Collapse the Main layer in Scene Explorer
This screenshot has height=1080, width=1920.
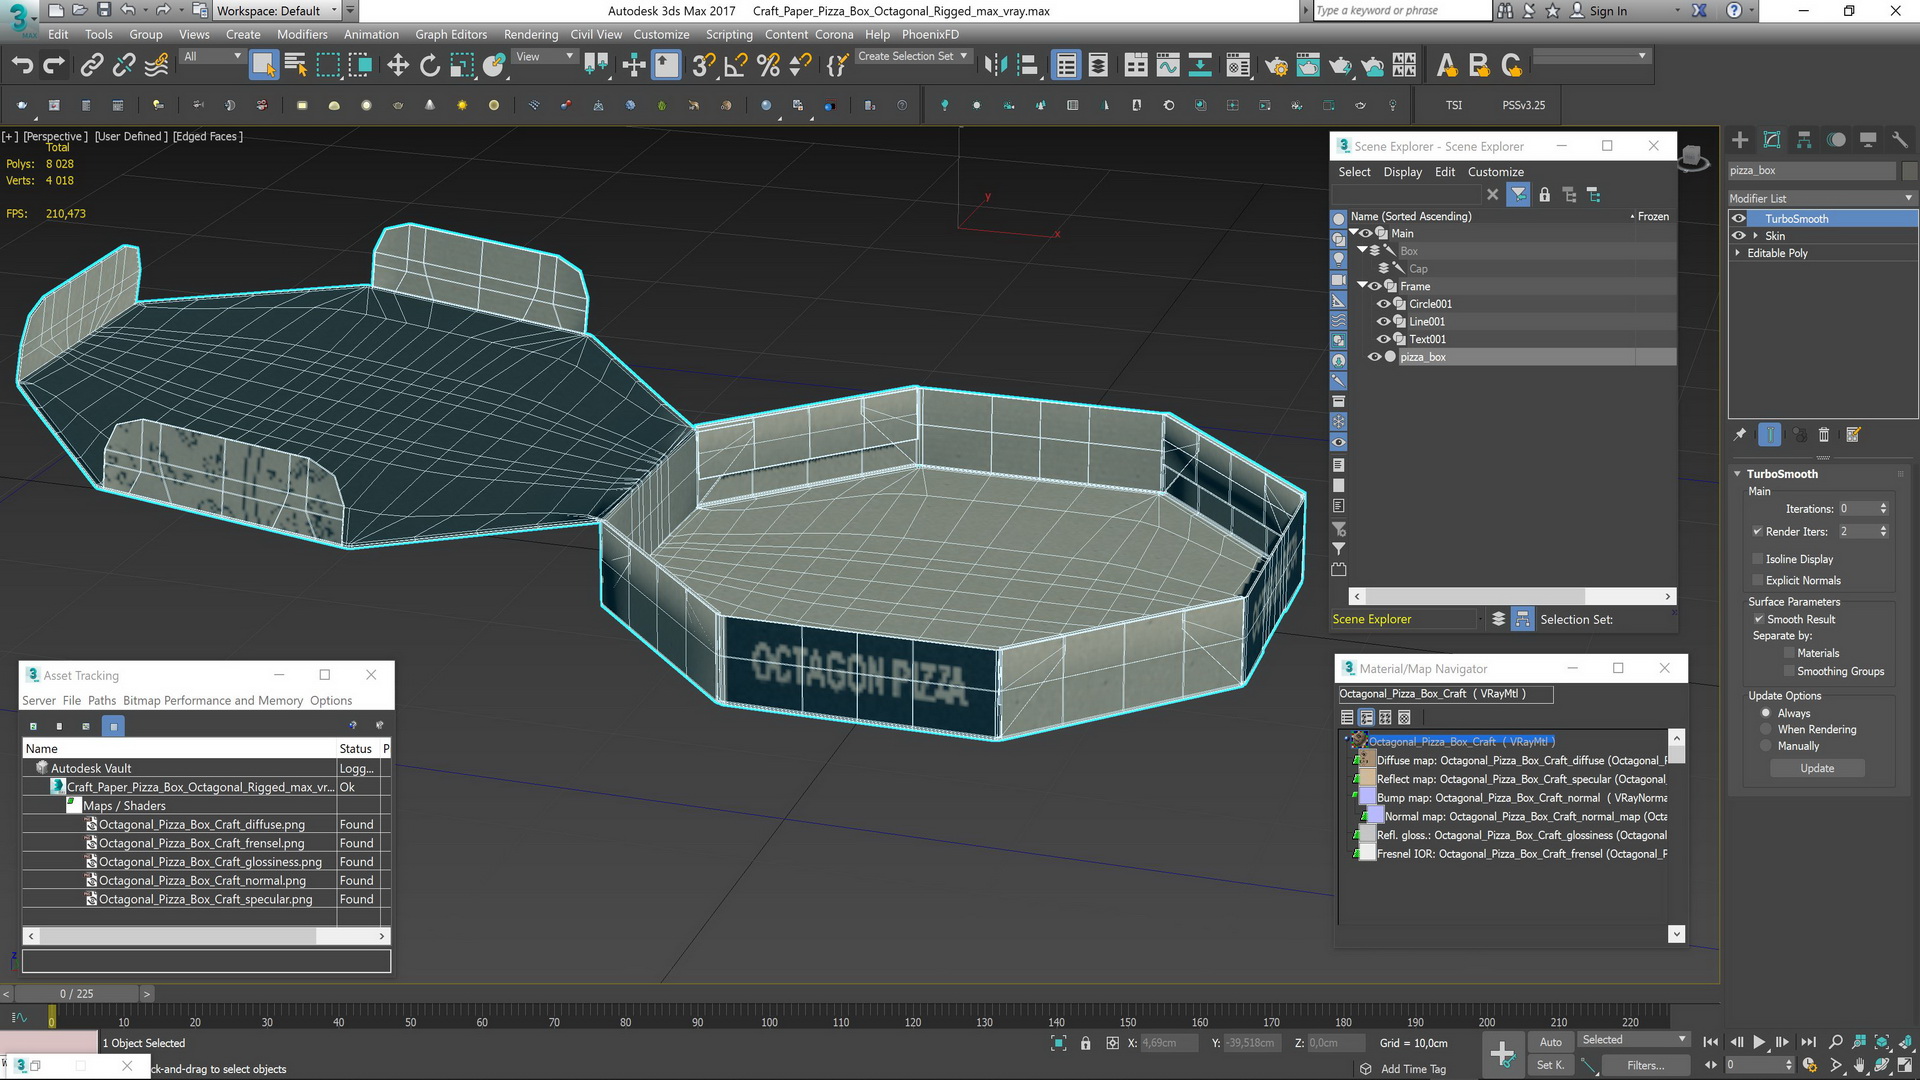[1354, 233]
